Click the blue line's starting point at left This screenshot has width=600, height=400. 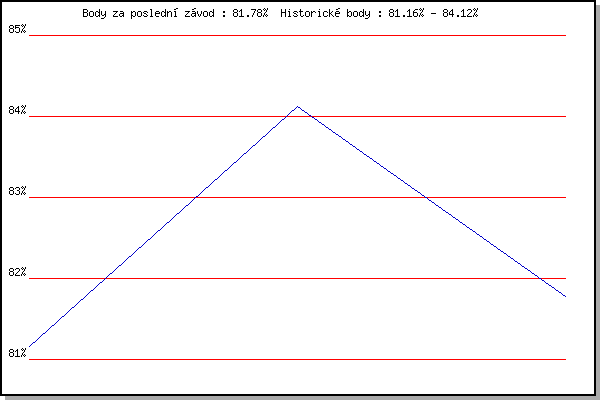pyautogui.click(x=31, y=346)
